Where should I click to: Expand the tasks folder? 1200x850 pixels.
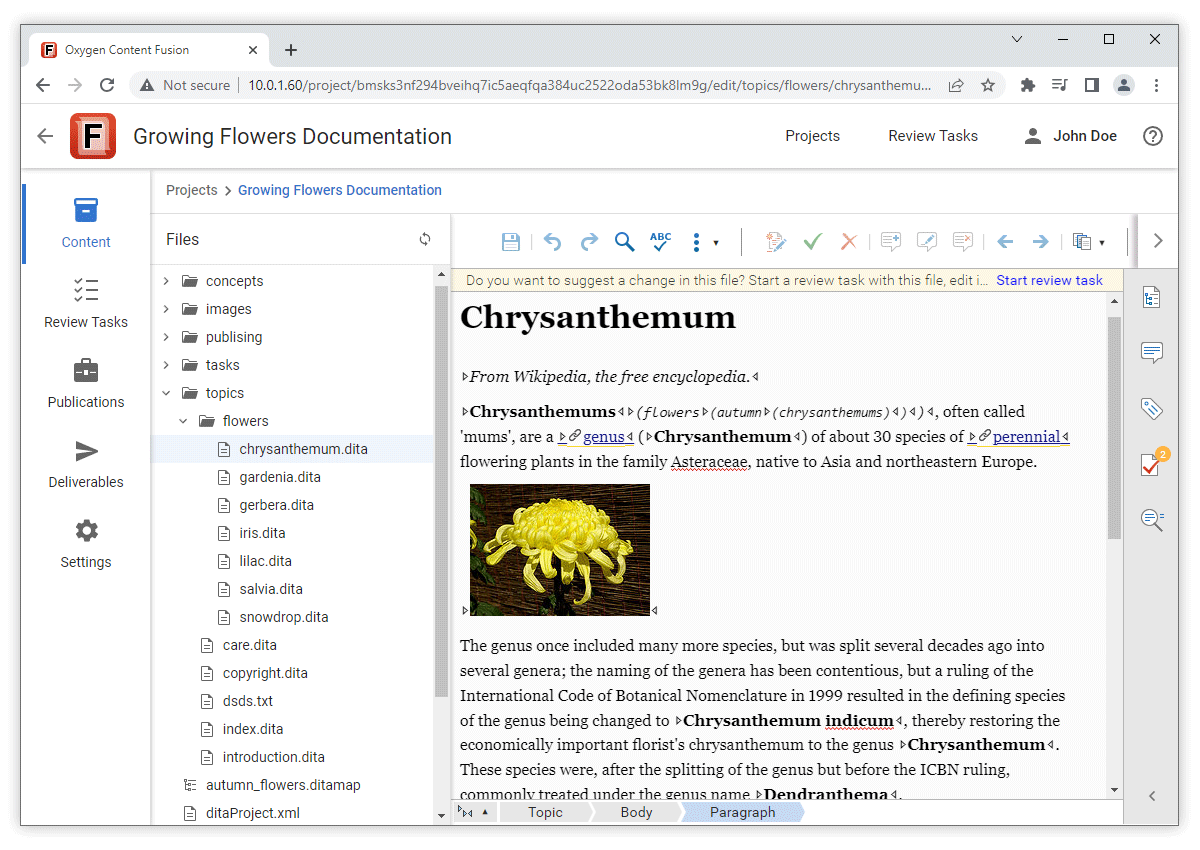(x=166, y=365)
